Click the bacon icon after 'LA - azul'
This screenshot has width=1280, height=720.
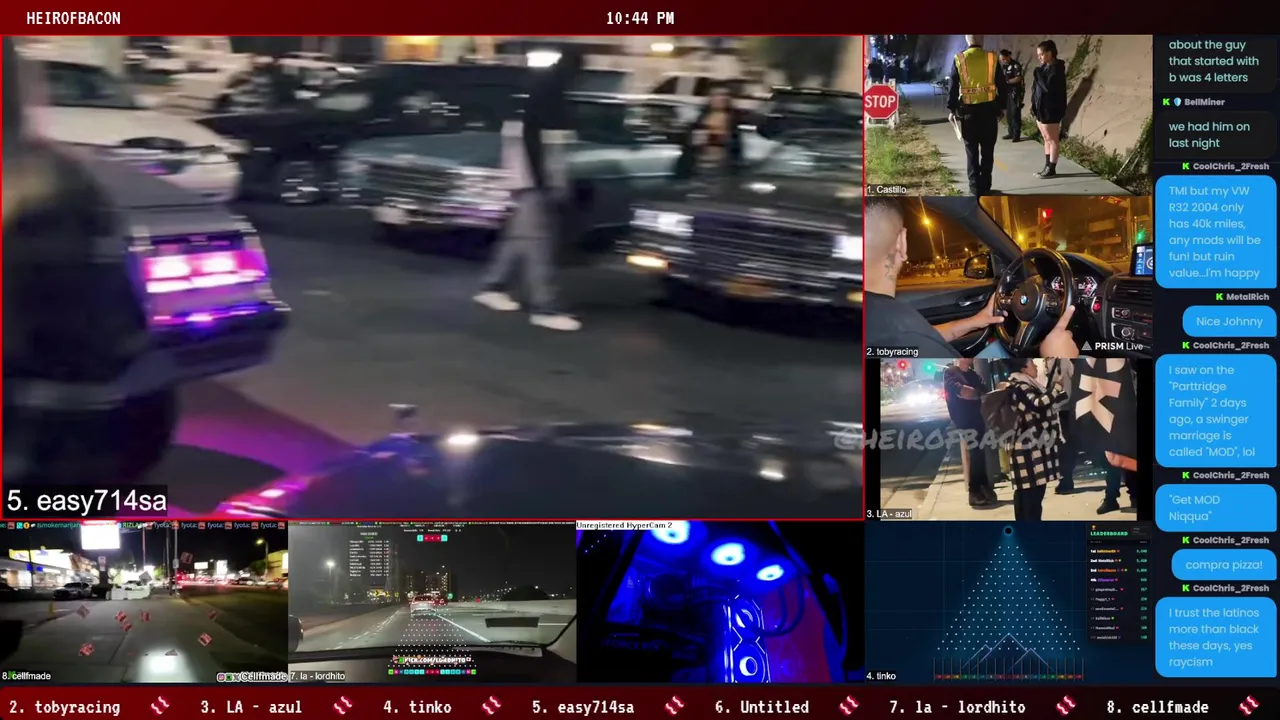tap(343, 706)
